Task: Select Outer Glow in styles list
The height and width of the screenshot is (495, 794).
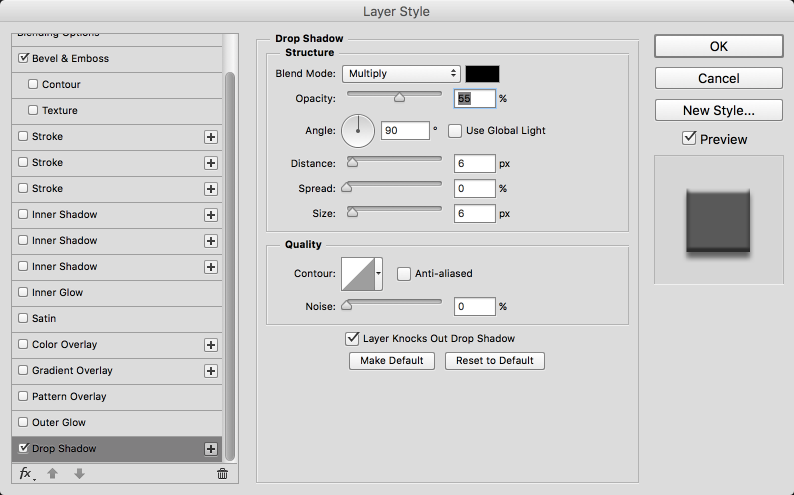Action: click(x=59, y=423)
